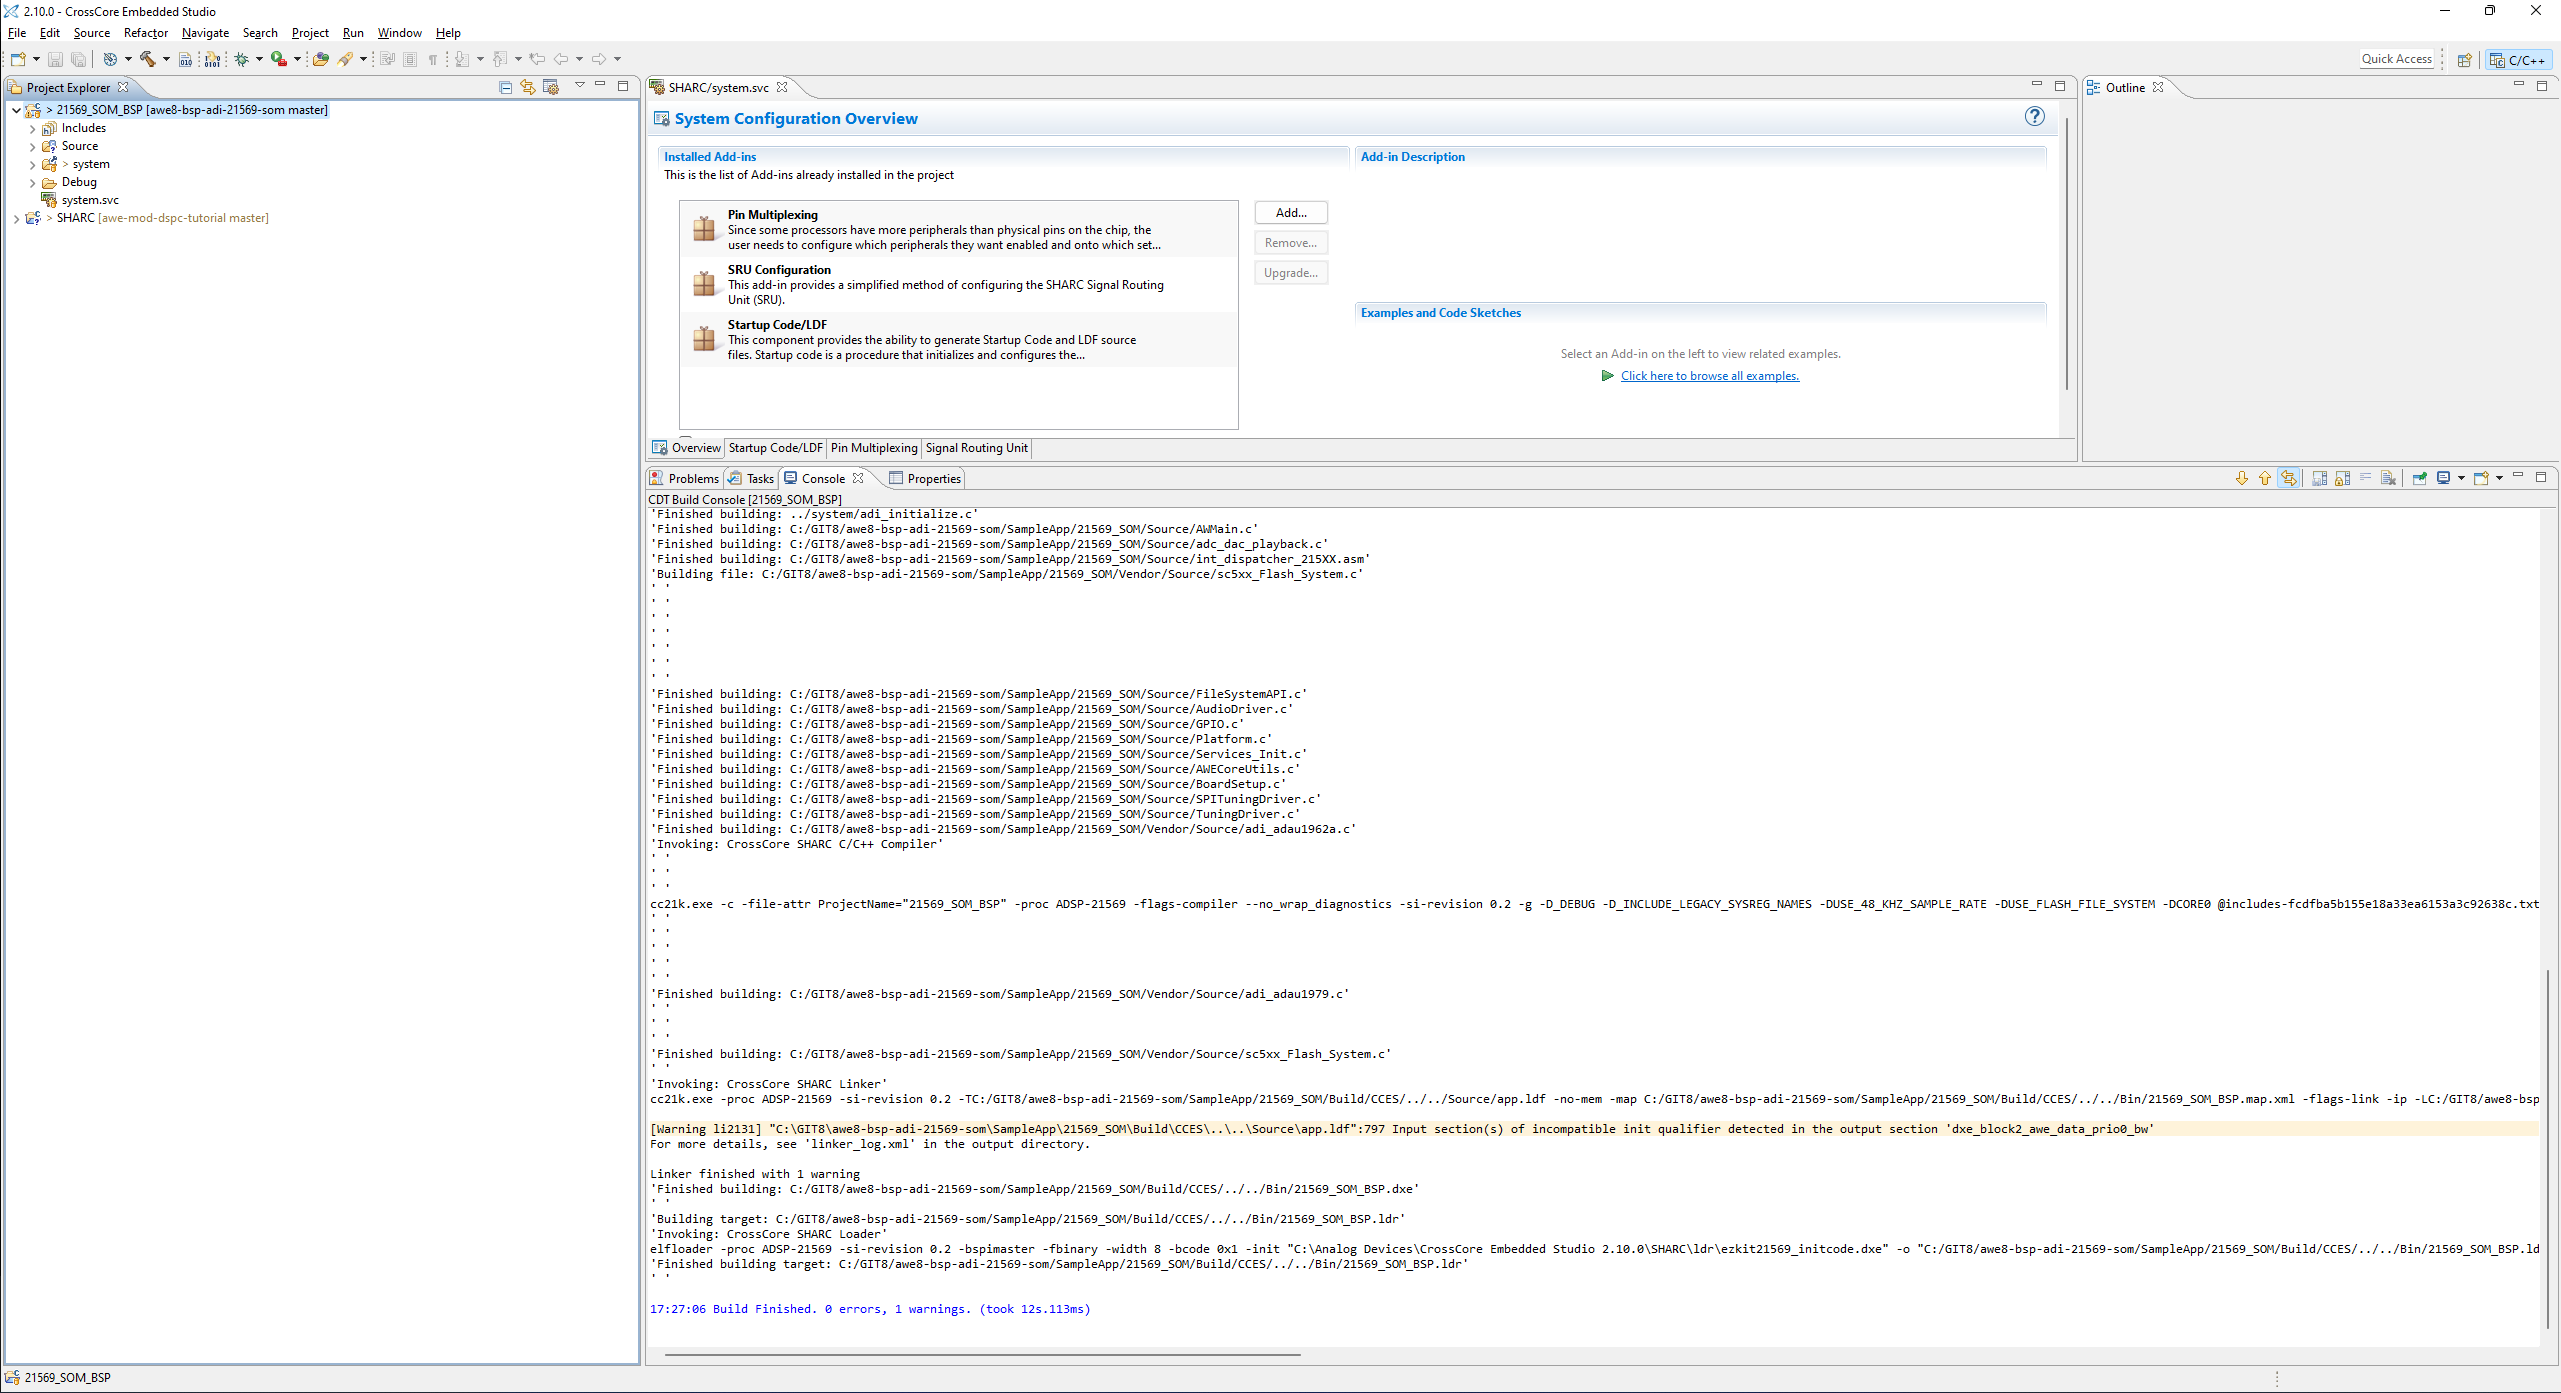
Task: Collapse all in Project Explorer
Action: tap(505, 87)
